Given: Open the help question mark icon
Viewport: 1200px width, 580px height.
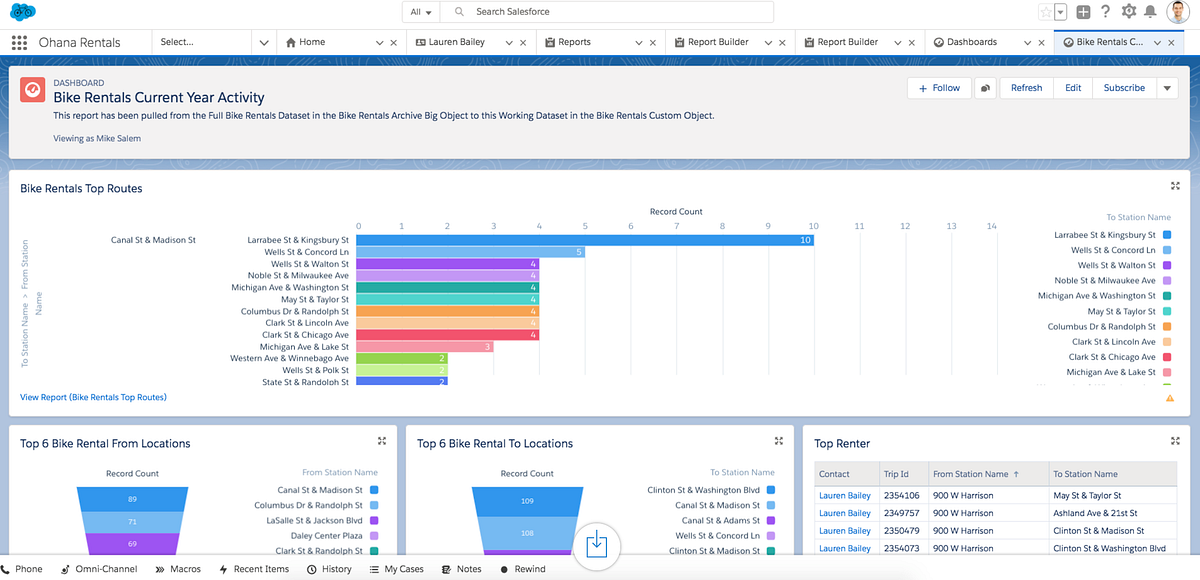Looking at the screenshot, I should (1105, 12).
